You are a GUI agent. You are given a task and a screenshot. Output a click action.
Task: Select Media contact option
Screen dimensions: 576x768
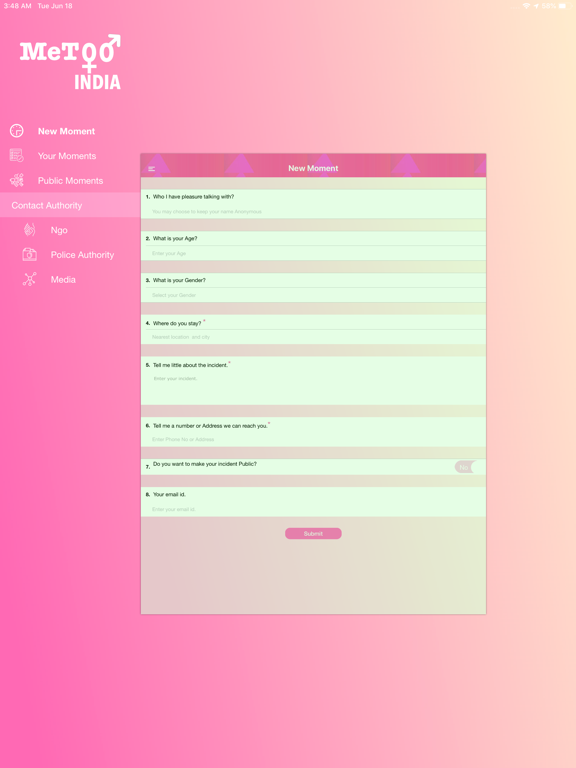tap(63, 280)
